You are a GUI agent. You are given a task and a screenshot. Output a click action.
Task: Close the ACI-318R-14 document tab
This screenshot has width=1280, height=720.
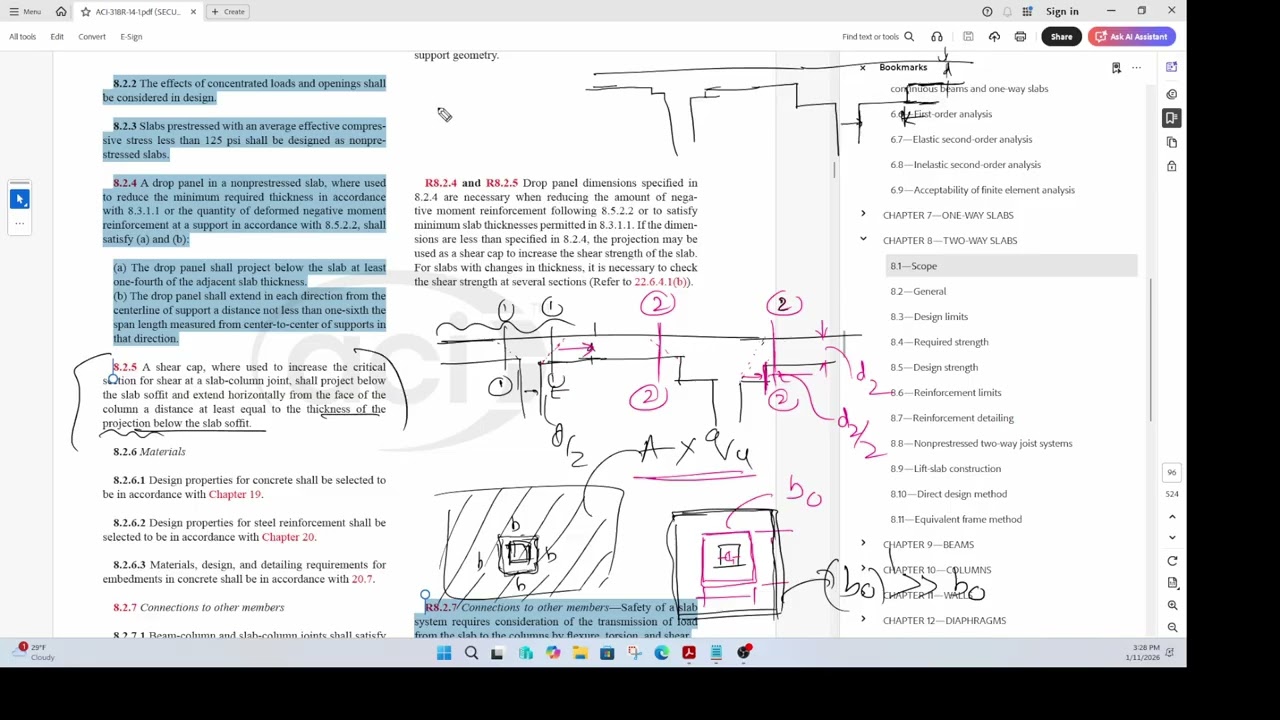(x=193, y=11)
